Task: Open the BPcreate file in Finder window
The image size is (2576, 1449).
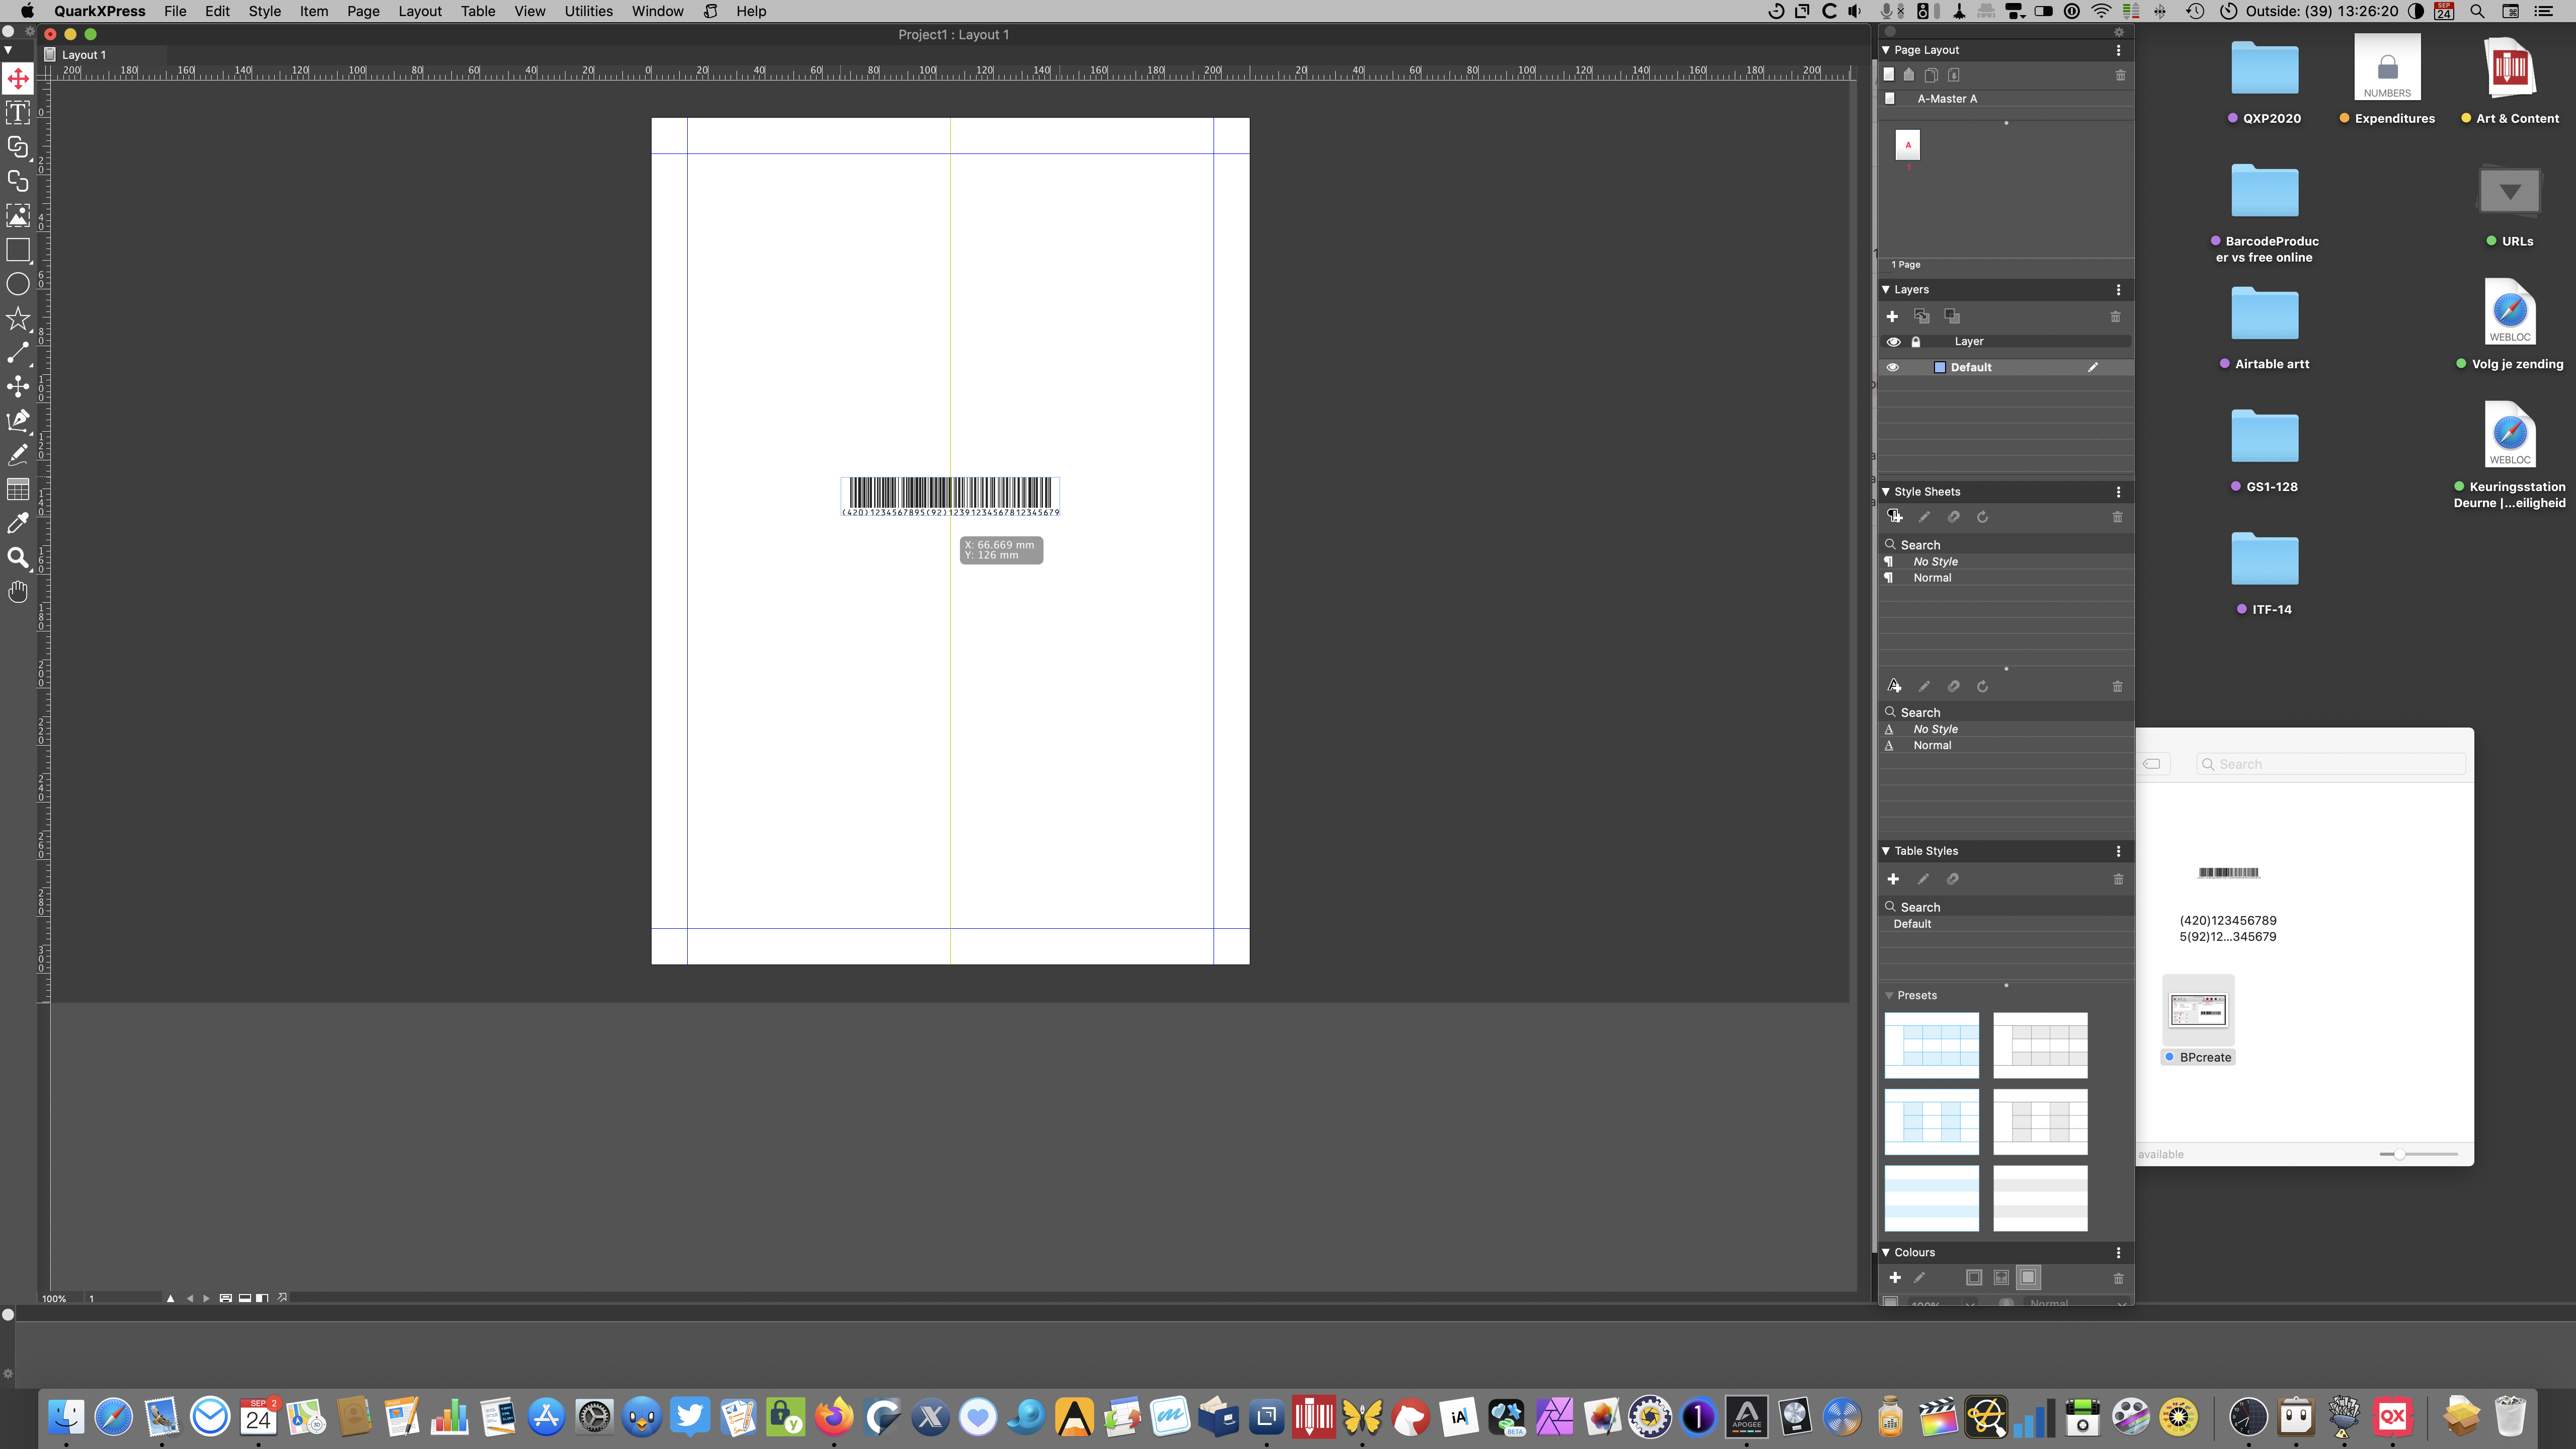Action: 2197,1020
